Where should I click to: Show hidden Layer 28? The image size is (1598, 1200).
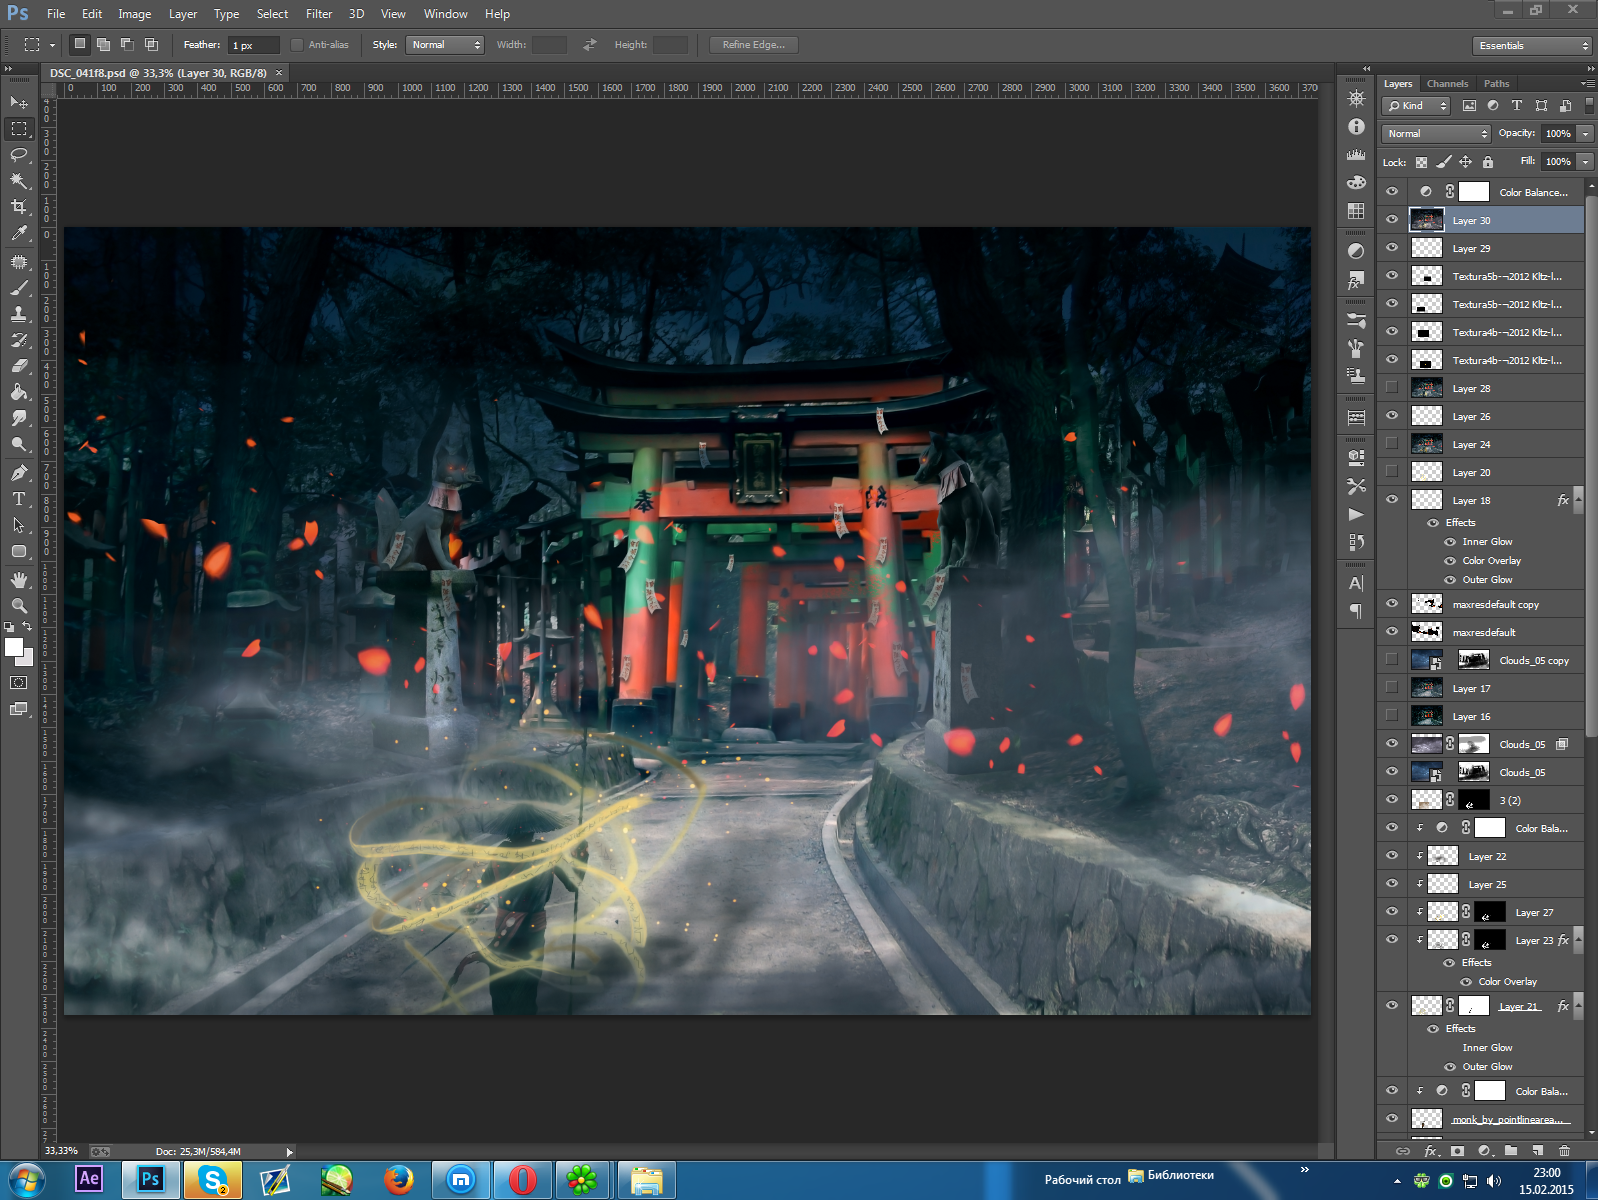coord(1392,388)
